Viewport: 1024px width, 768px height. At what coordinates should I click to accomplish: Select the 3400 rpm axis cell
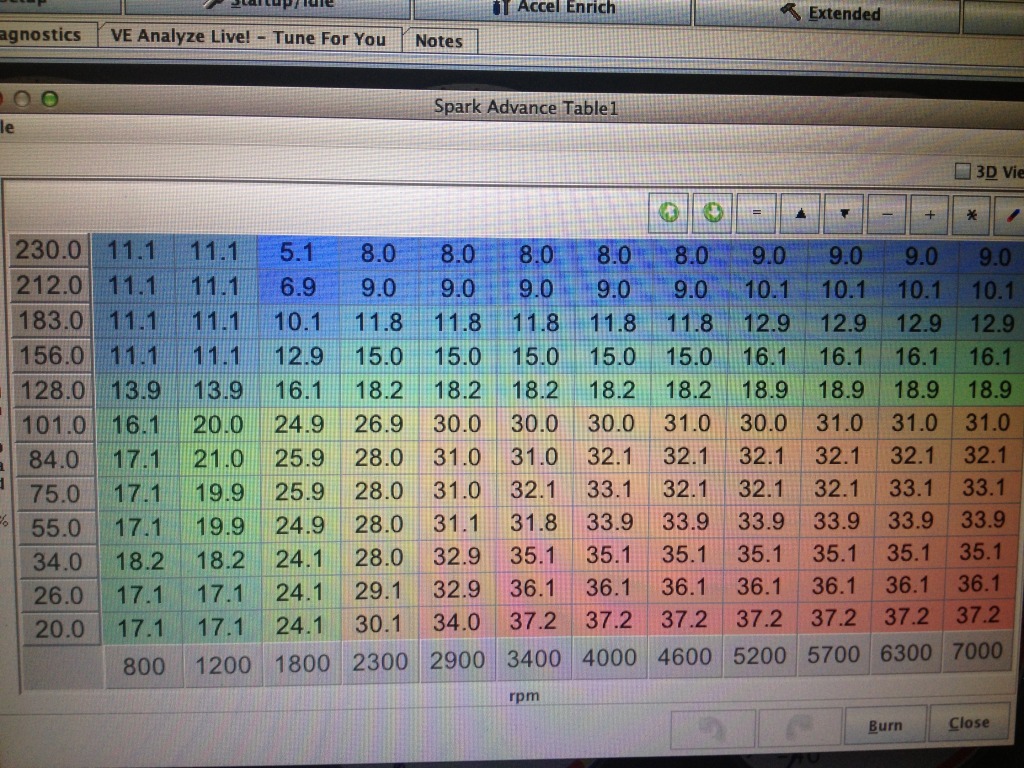(534, 658)
